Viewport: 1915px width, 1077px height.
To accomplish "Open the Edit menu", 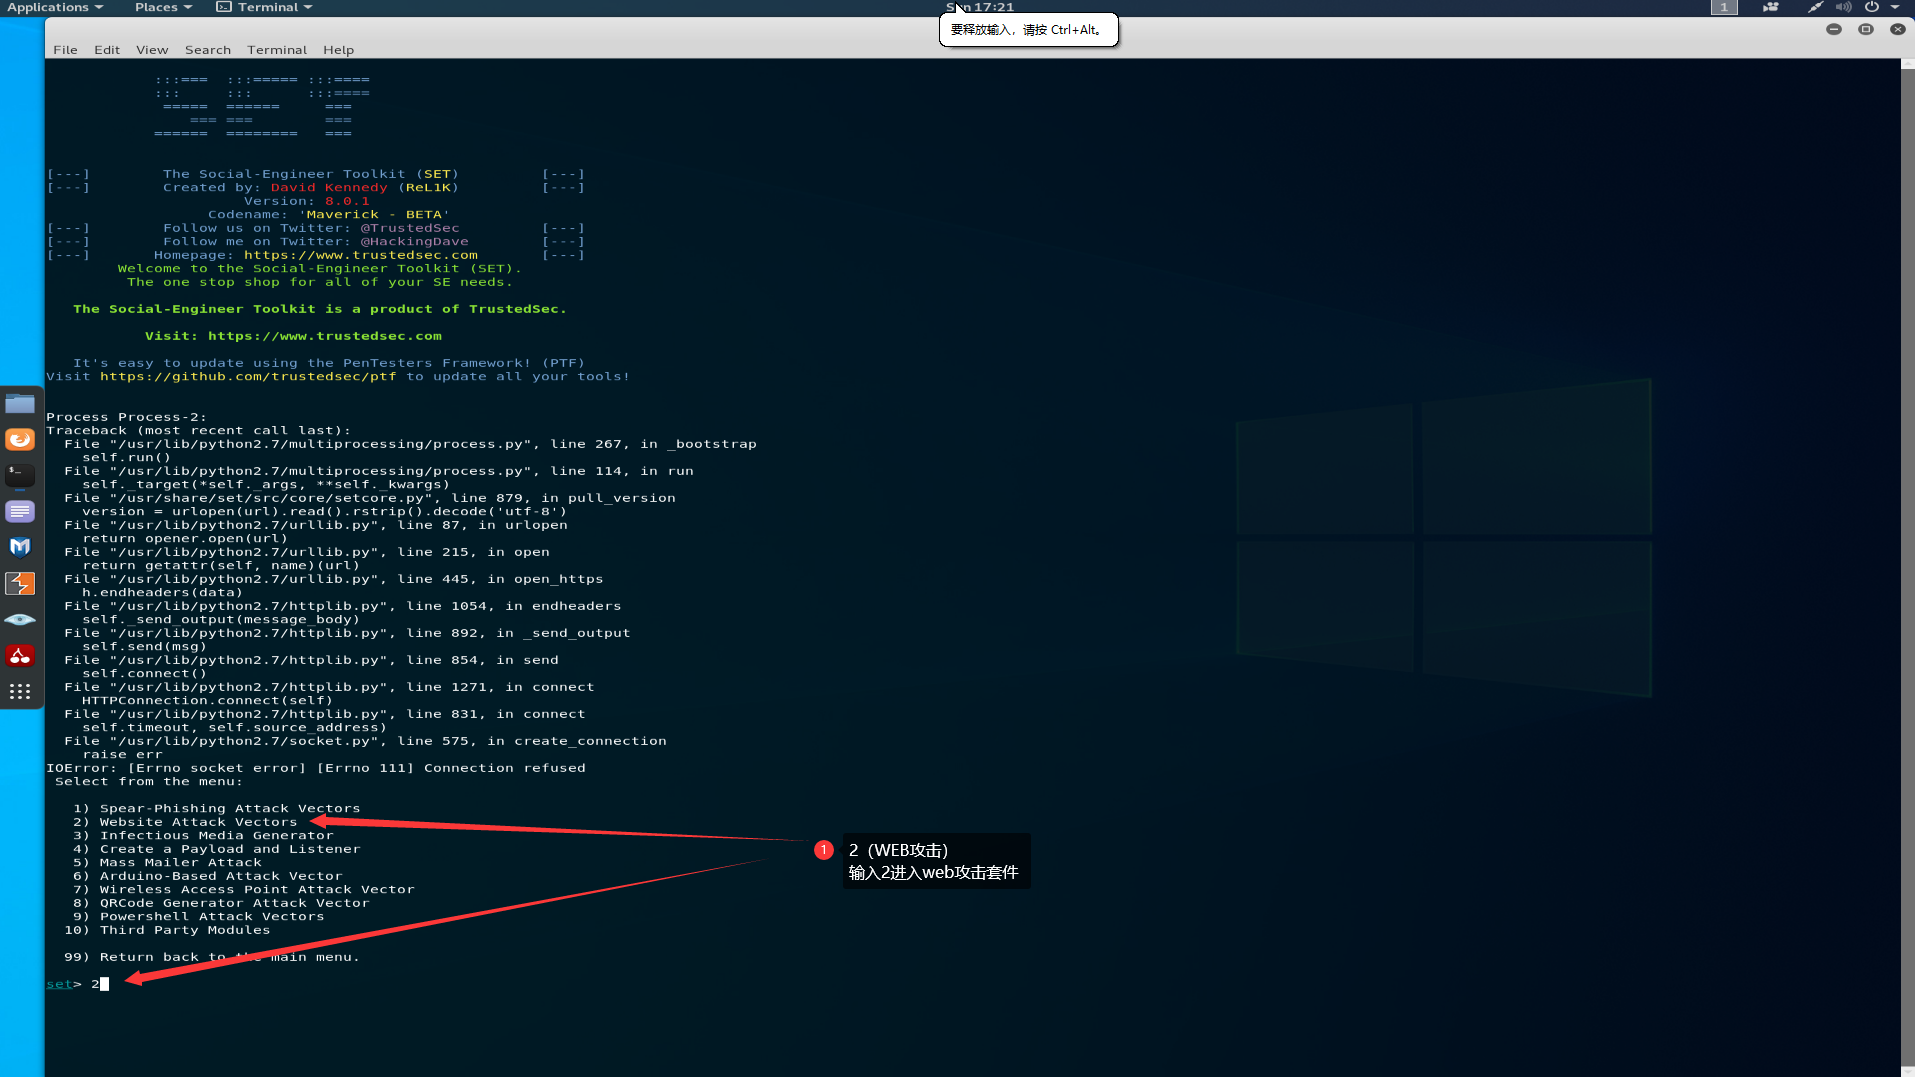I will [x=107, y=50].
